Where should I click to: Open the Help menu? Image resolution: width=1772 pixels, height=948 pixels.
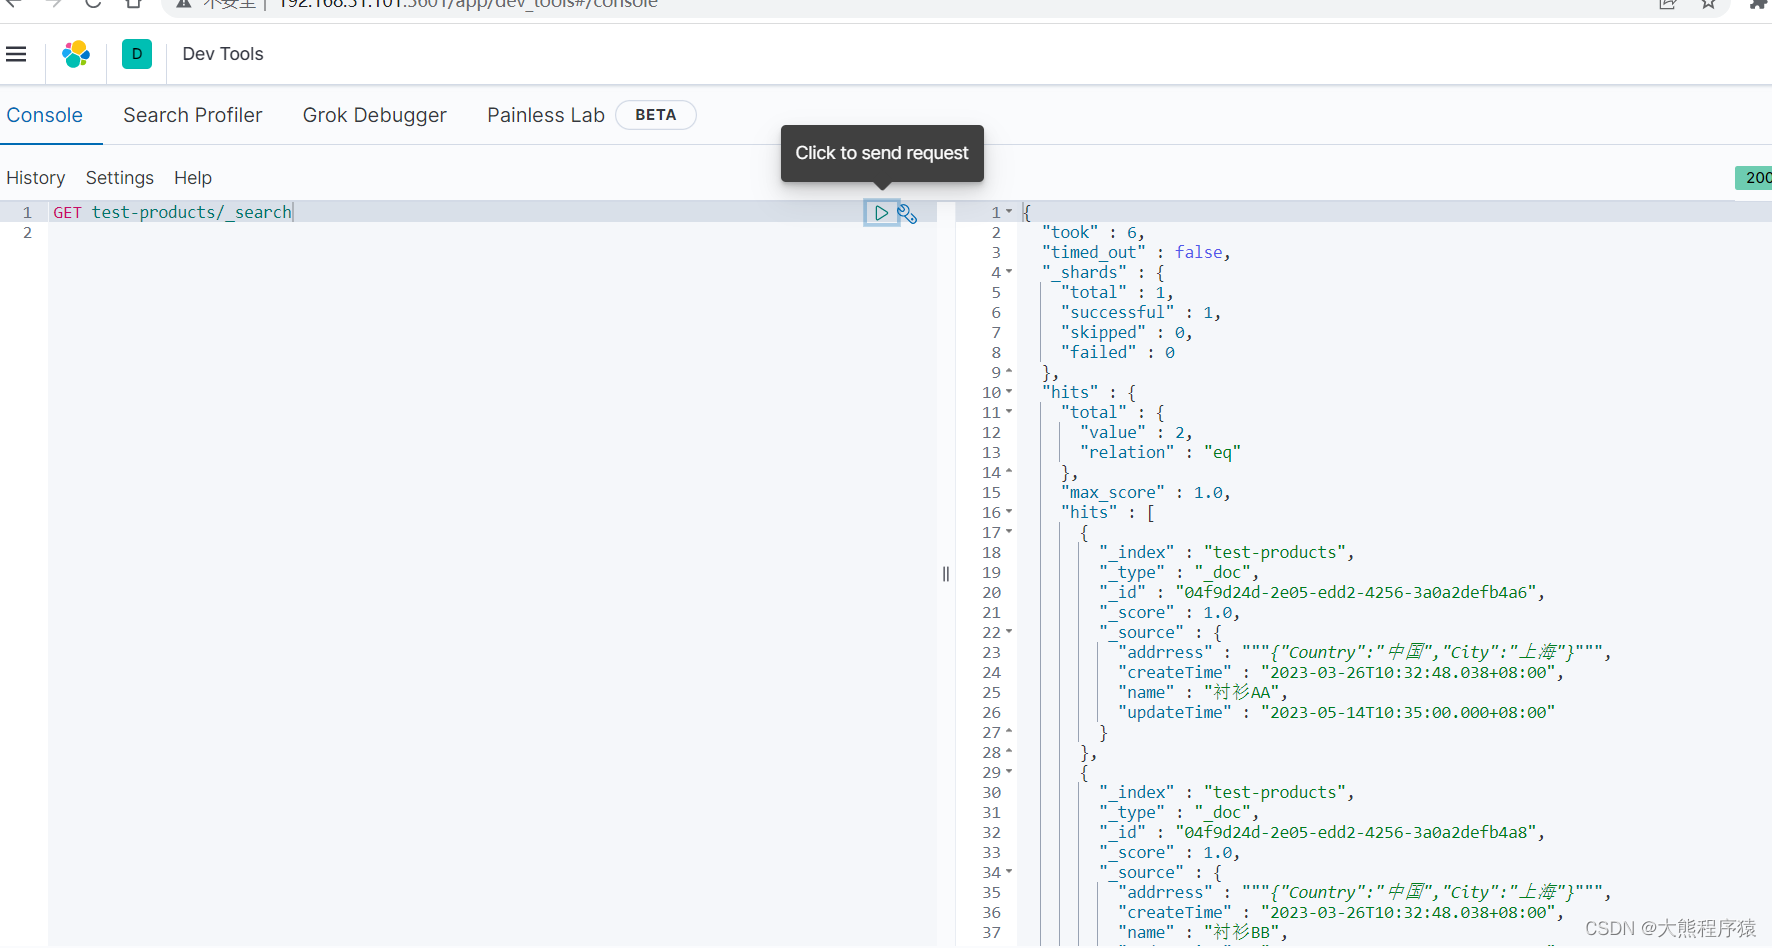pos(192,178)
